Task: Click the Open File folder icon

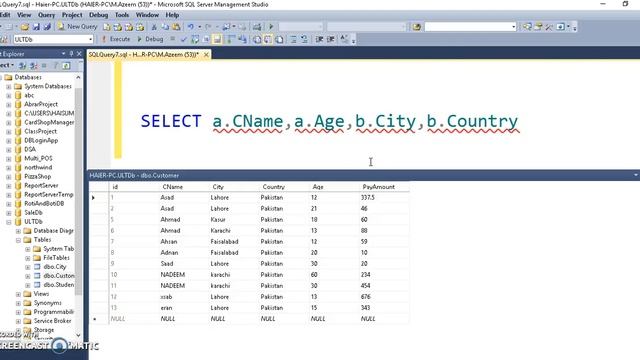Action: pyautogui.click(x=25, y=27)
